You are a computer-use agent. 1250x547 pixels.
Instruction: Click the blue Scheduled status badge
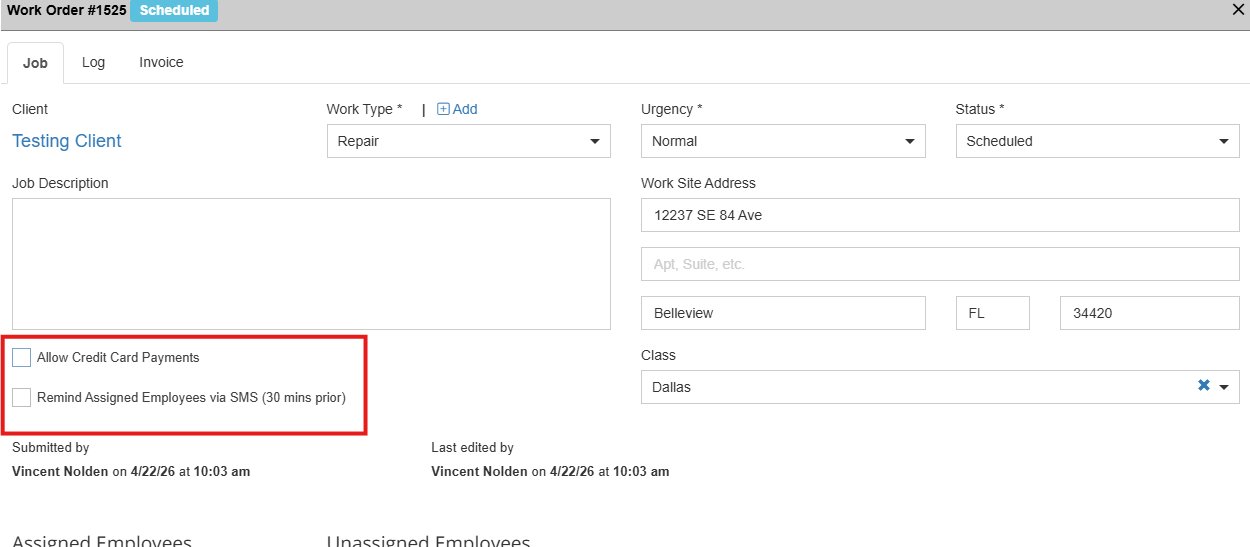[x=174, y=10]
